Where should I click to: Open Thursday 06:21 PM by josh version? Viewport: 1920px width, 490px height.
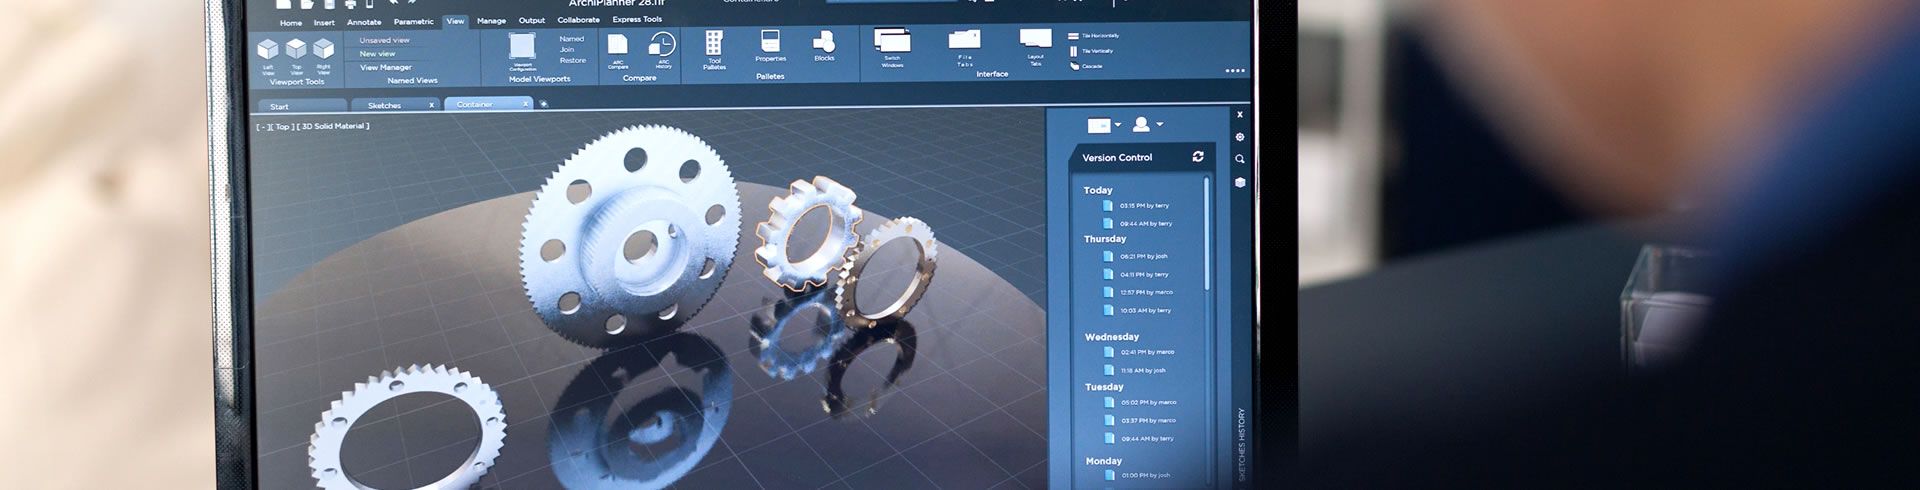click(1135, 257)
